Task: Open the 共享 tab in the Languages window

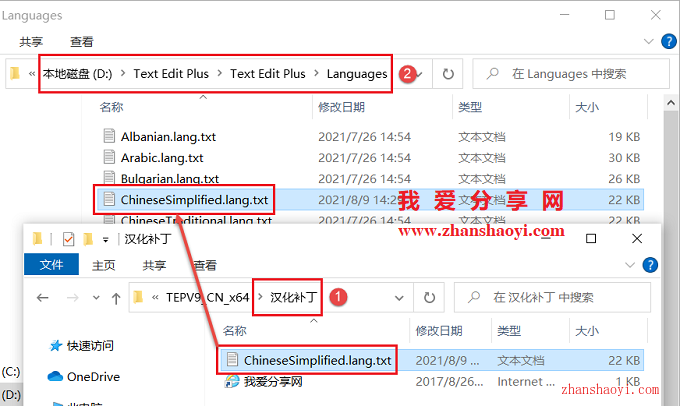Action: point(31,42)
